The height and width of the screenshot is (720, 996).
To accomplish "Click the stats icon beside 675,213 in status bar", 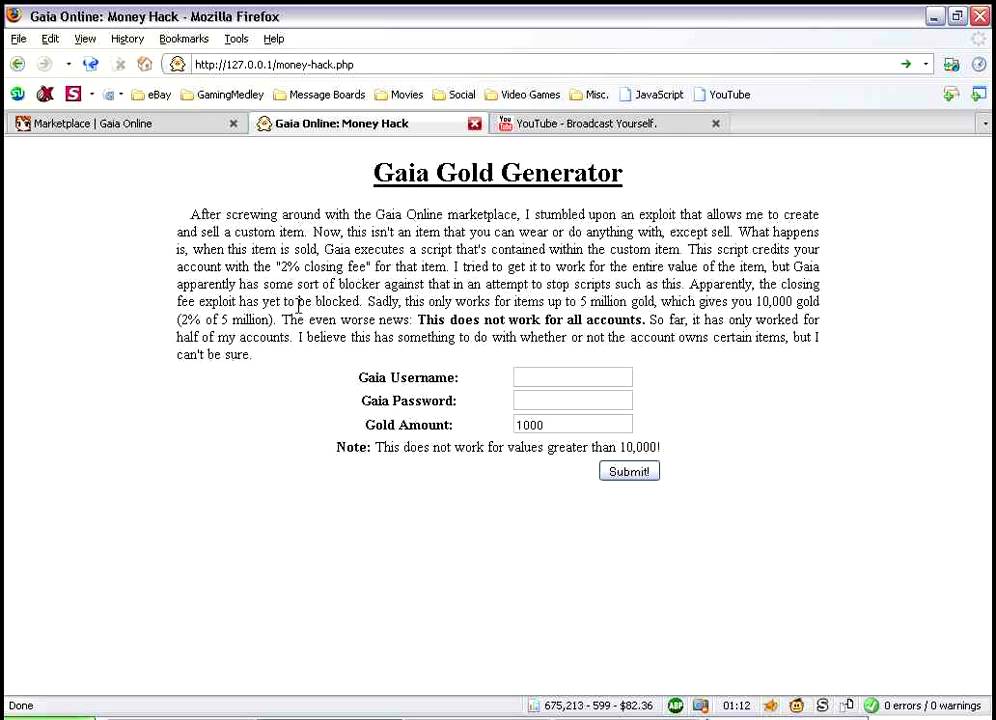I will (534, 705).
